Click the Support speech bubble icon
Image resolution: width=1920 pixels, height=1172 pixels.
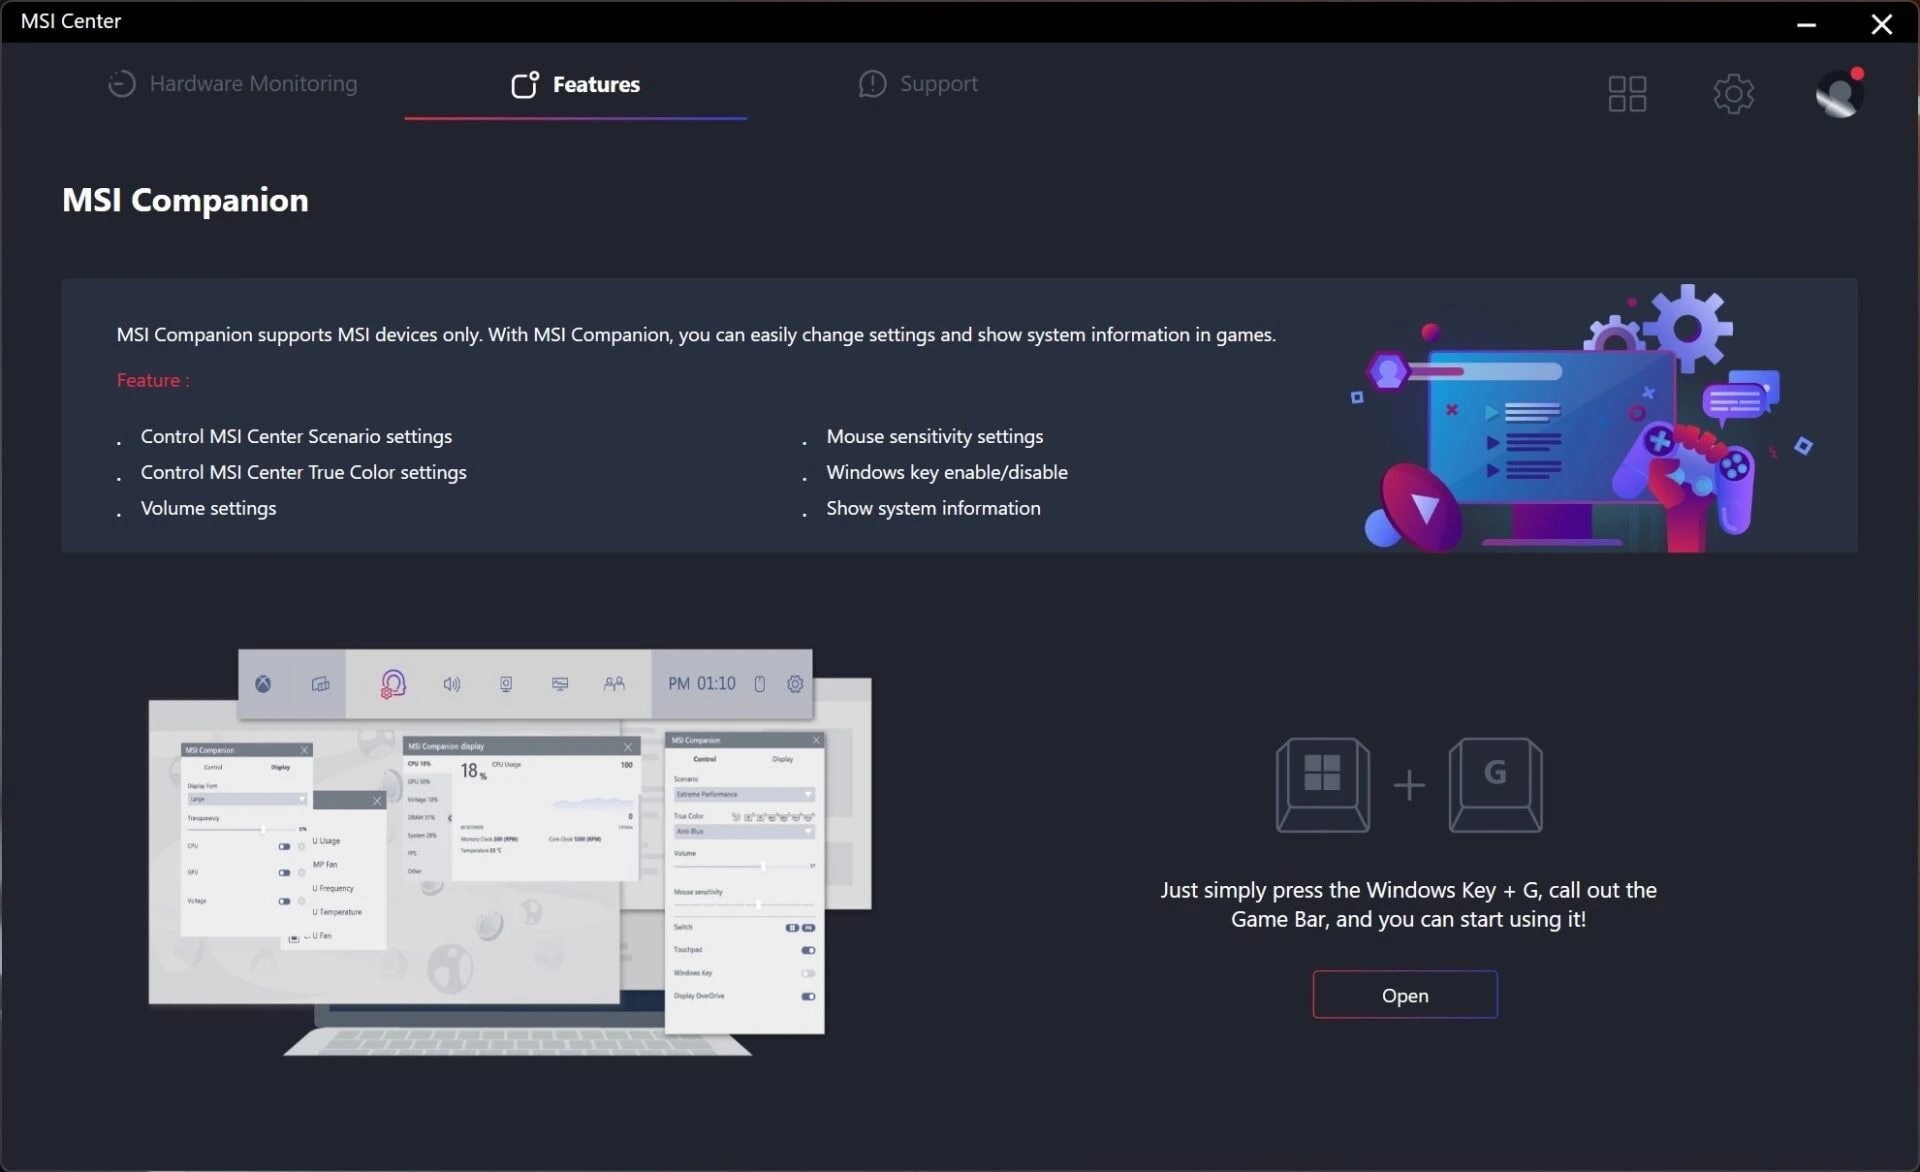point(872,84)
